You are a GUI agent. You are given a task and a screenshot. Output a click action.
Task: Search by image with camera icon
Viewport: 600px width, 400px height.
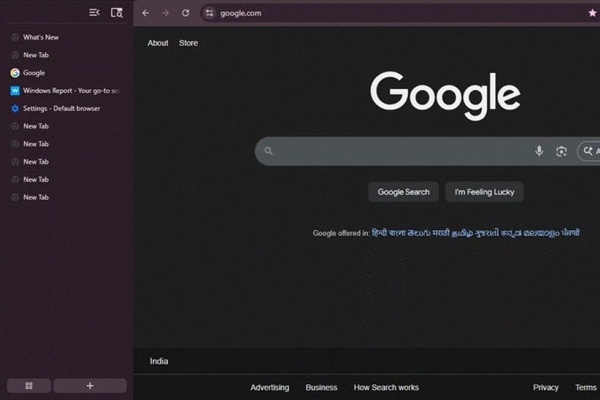coord(561,151)
